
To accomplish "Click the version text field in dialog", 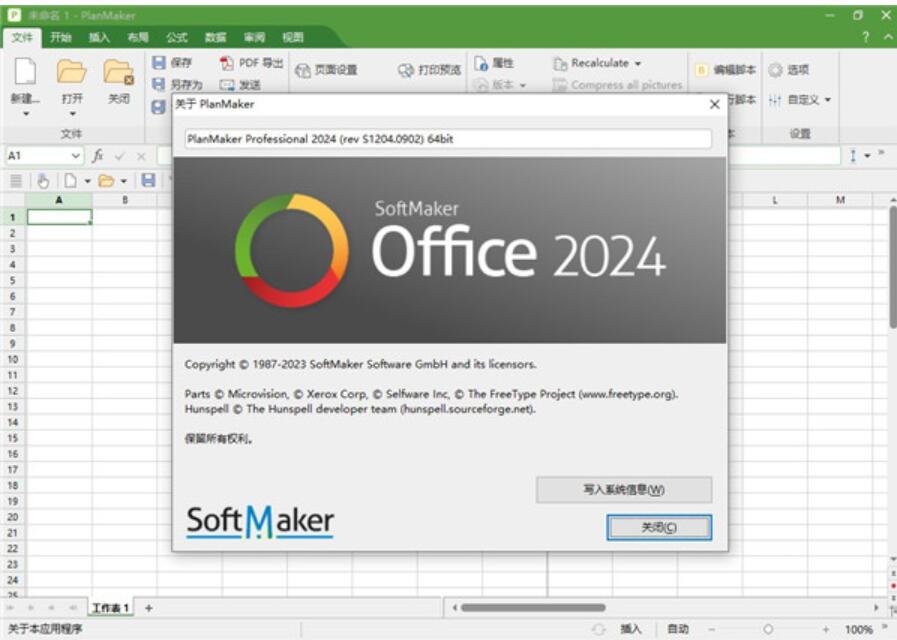I will [448, 139].
